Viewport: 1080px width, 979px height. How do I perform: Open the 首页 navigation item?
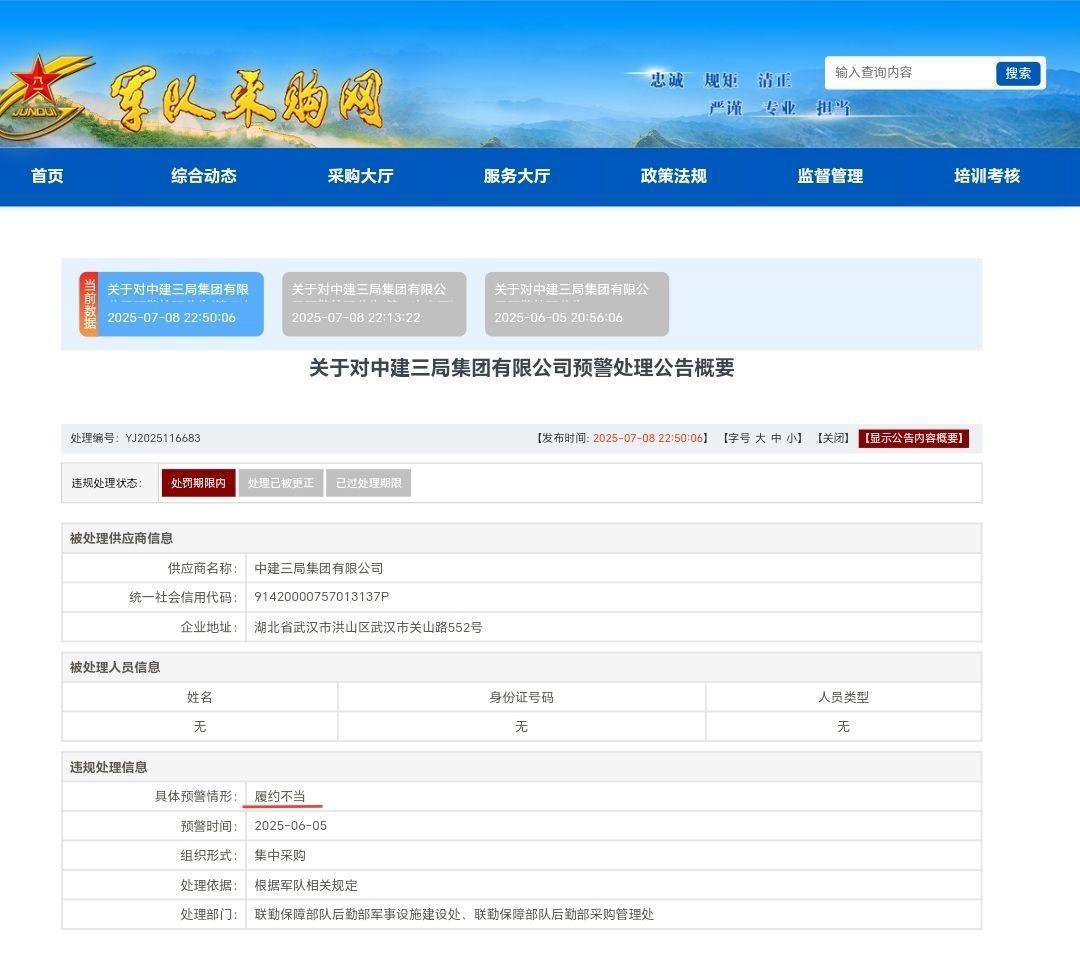tap(47, 176)
